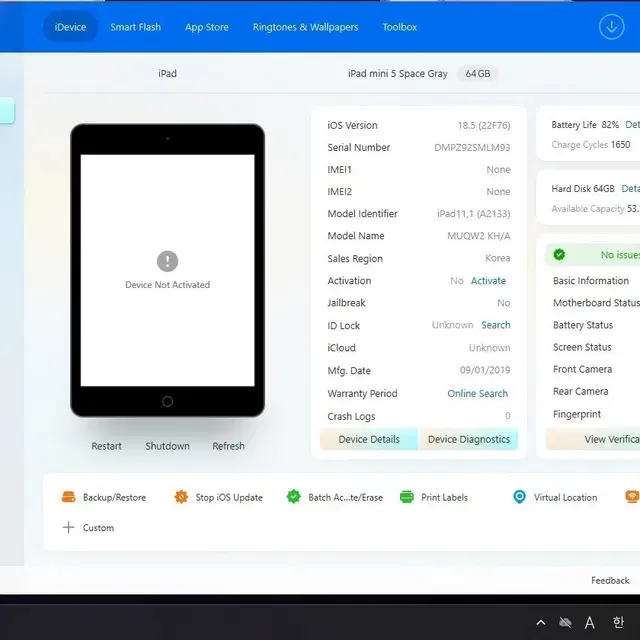Click the Motherboard Status row

click(x=596, y=302)
